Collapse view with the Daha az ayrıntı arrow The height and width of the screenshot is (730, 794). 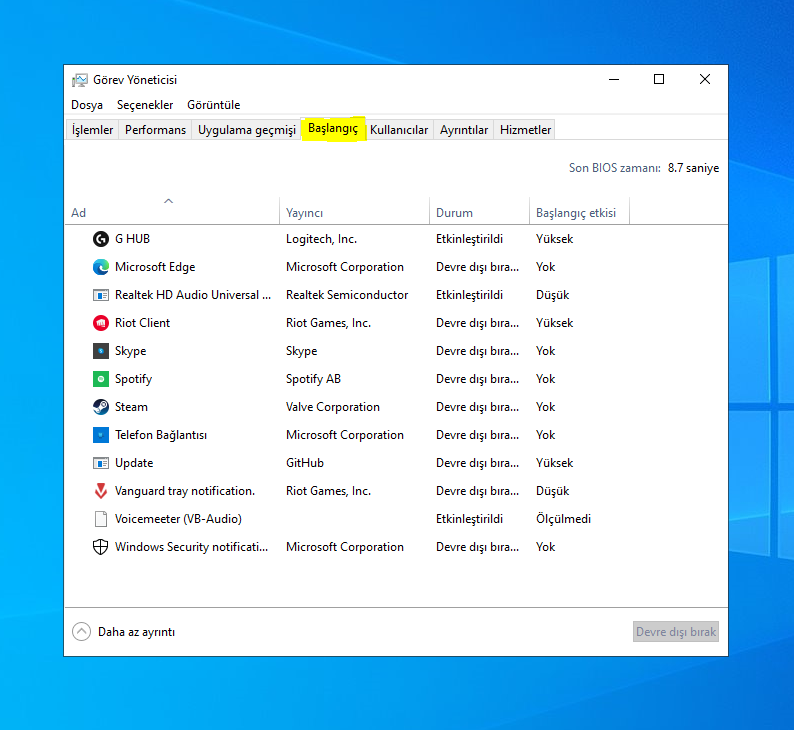pyautogui.click(x=82, y=632)
